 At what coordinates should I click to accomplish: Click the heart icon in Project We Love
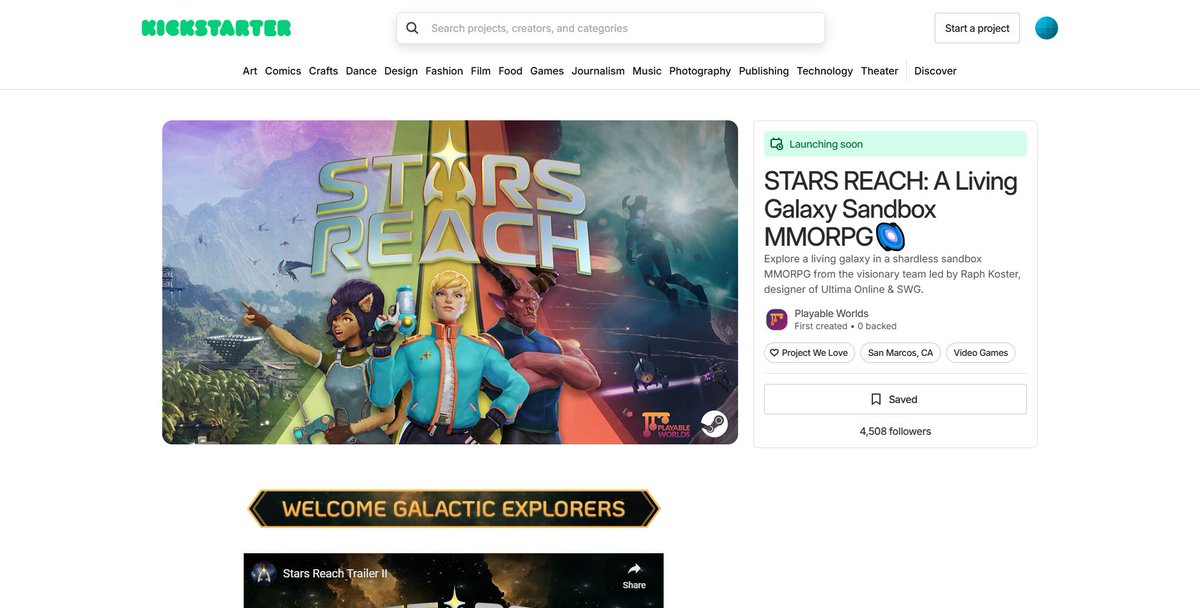pos(774,353)
